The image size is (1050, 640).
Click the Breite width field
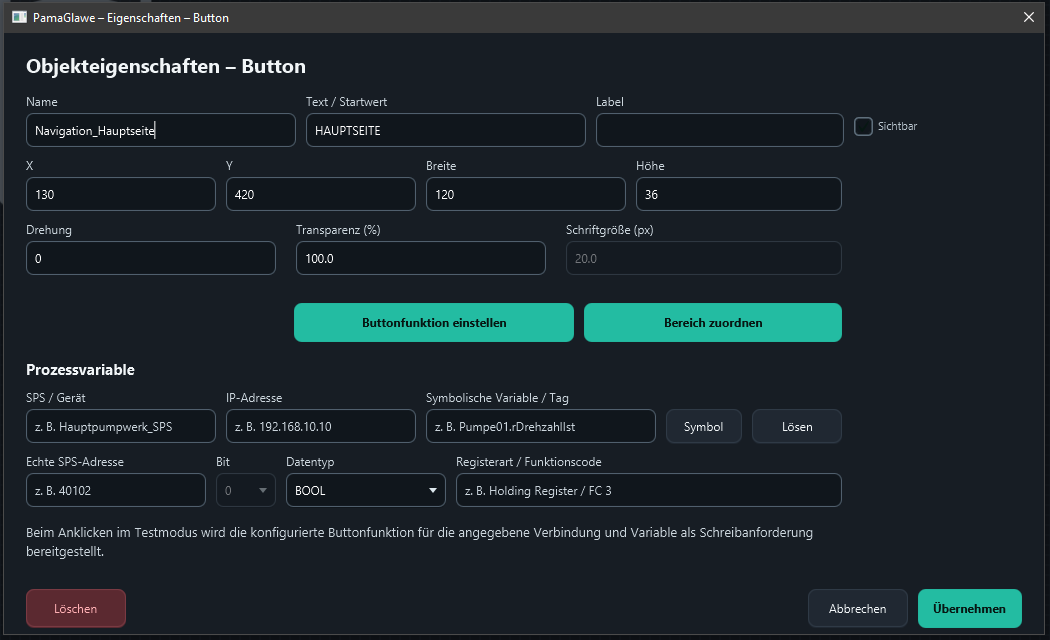[x=526, y=194]
